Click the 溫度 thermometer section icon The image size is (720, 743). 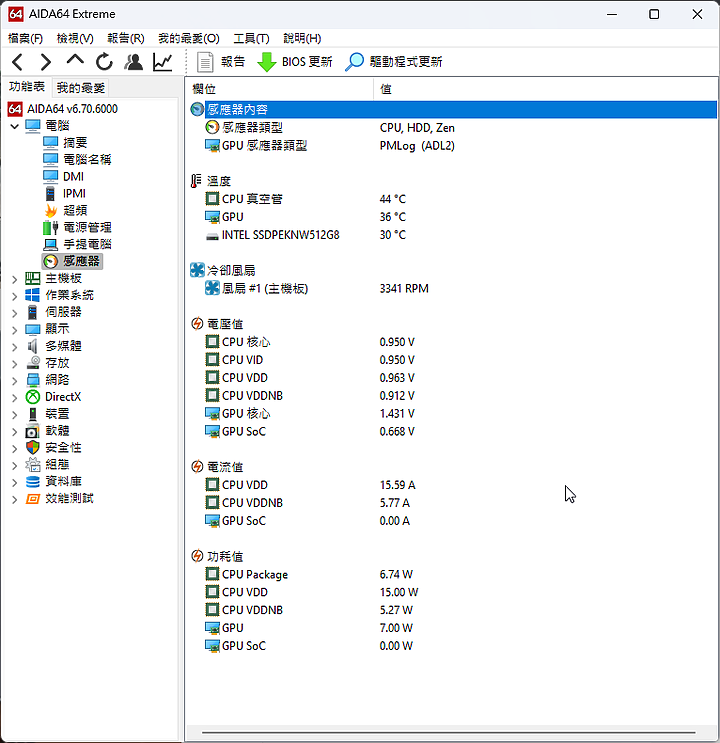(196, 181)
